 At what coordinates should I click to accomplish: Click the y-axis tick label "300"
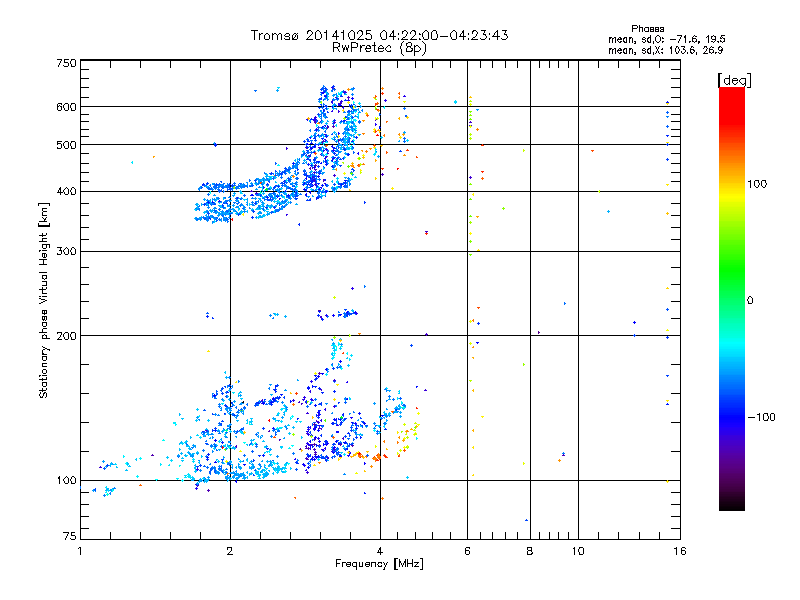66,251
